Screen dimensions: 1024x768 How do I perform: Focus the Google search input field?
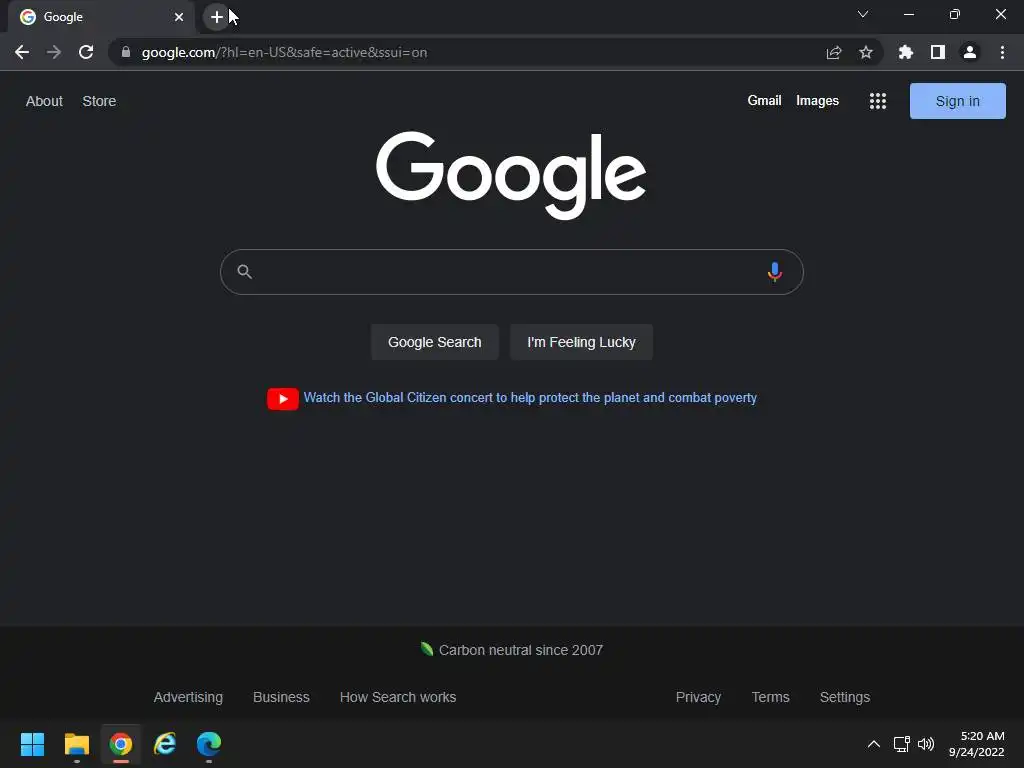(x=511, y=272)
